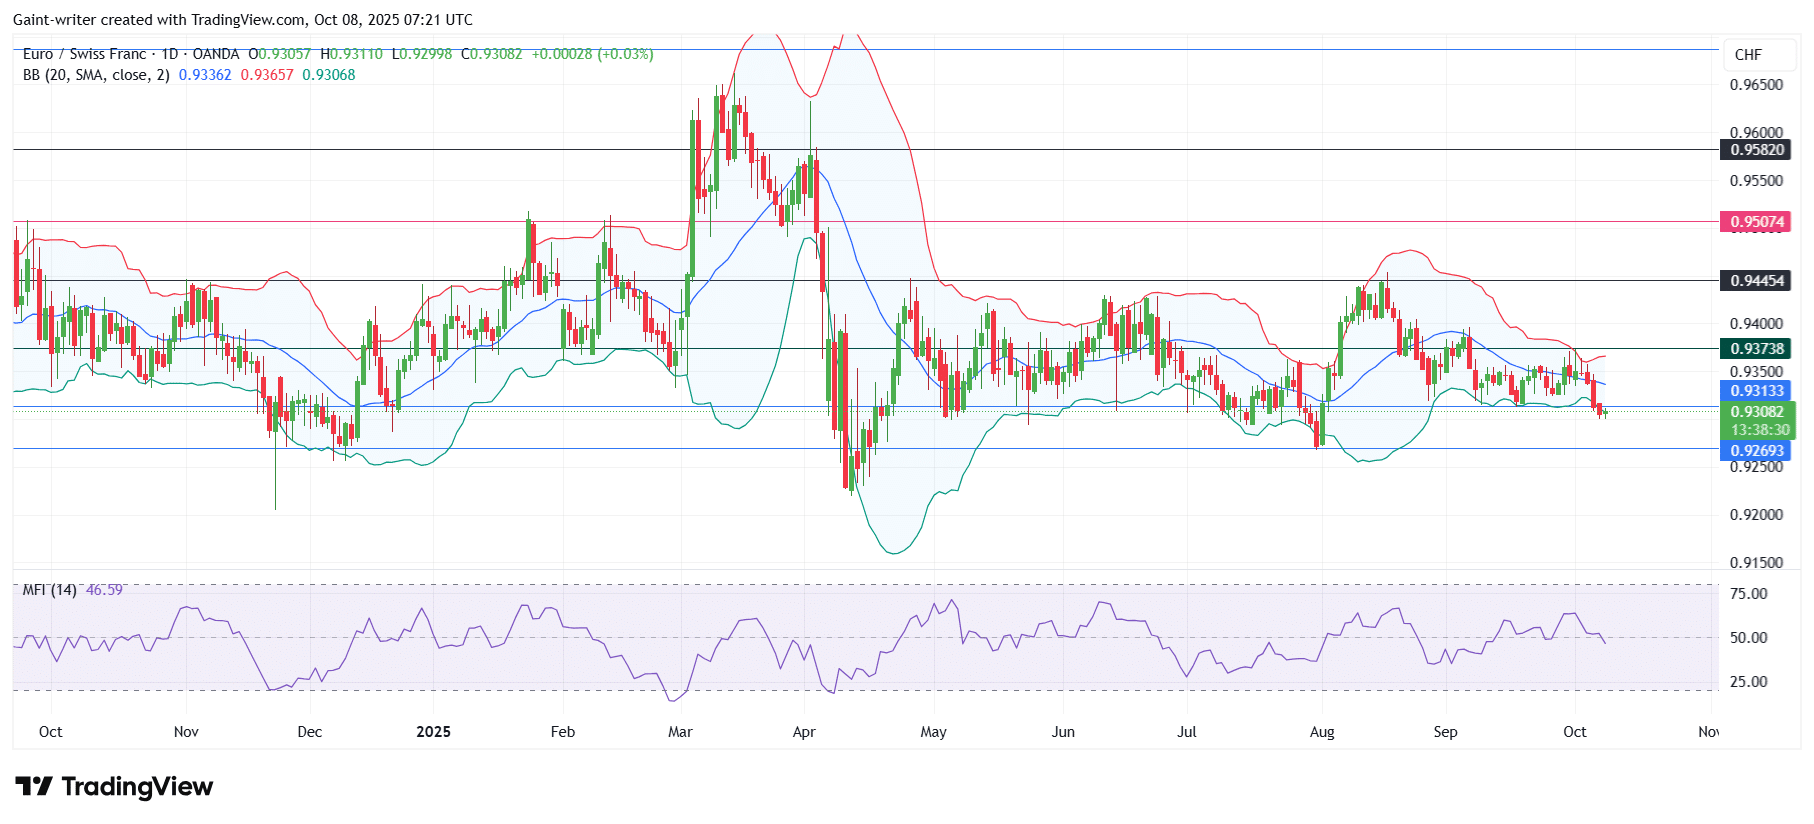The image size is (1814, 824).
Task: Select the Jun label on time axis
Action: click(1063, 732)
